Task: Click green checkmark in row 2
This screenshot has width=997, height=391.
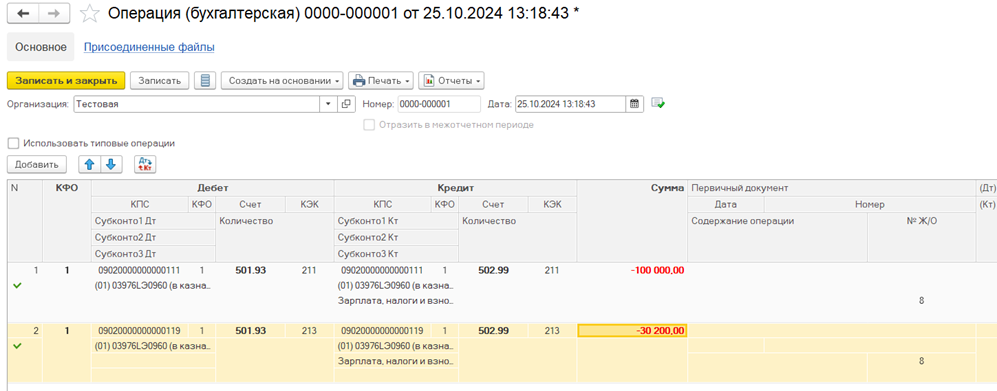Action: pyautogui.click(x=17, y=346)
